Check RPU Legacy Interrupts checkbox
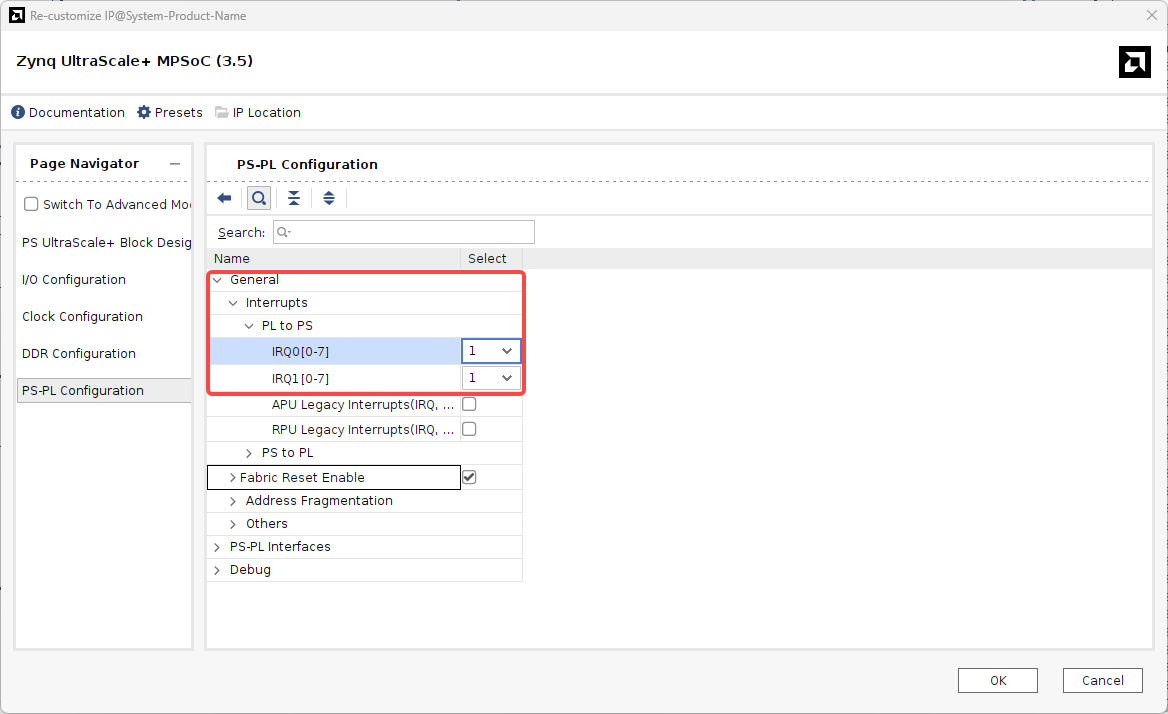The image size is (1168, 714). point(469,429)
